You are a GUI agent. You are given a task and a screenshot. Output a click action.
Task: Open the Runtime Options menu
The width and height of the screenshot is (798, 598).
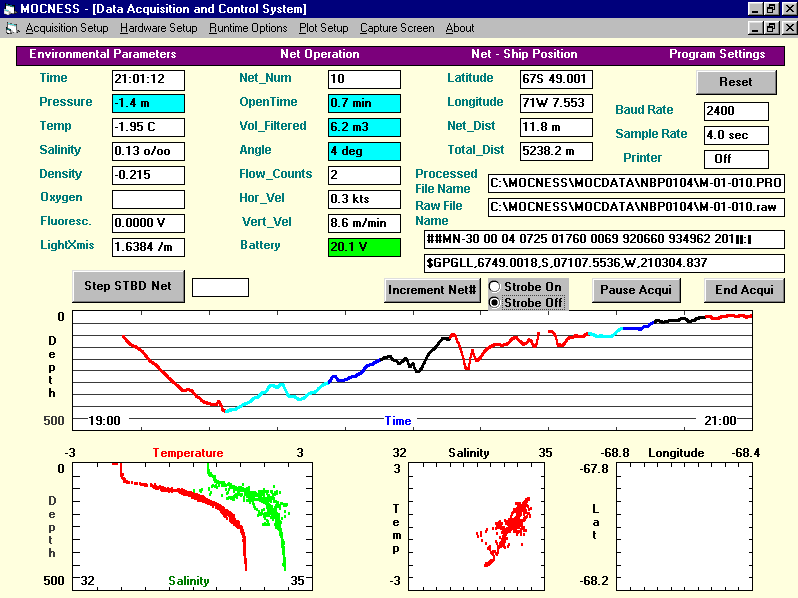(x=248, y=28)
